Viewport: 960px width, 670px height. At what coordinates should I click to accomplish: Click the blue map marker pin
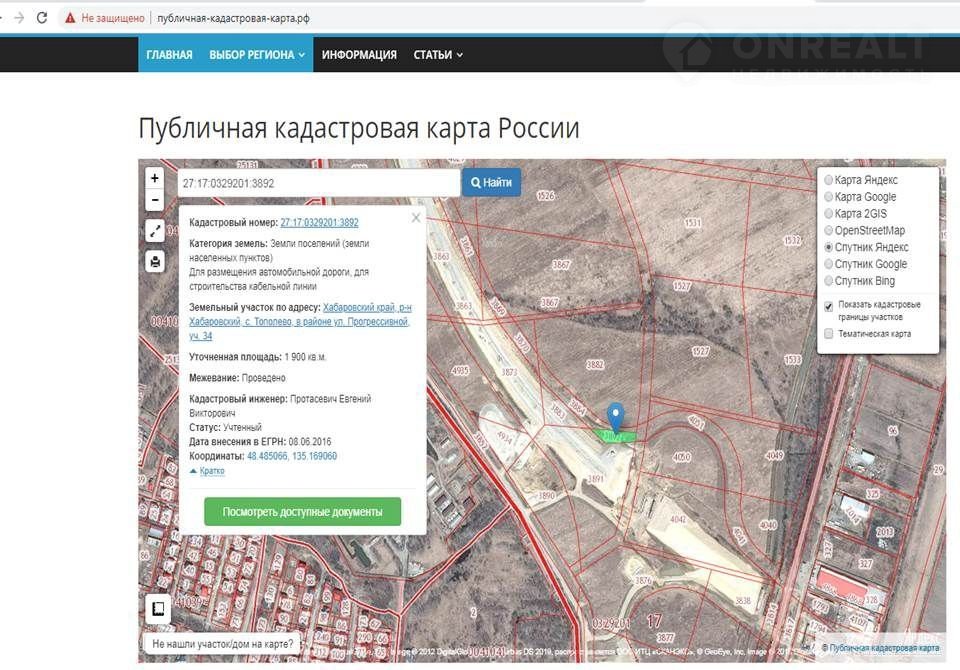point(616,416)
